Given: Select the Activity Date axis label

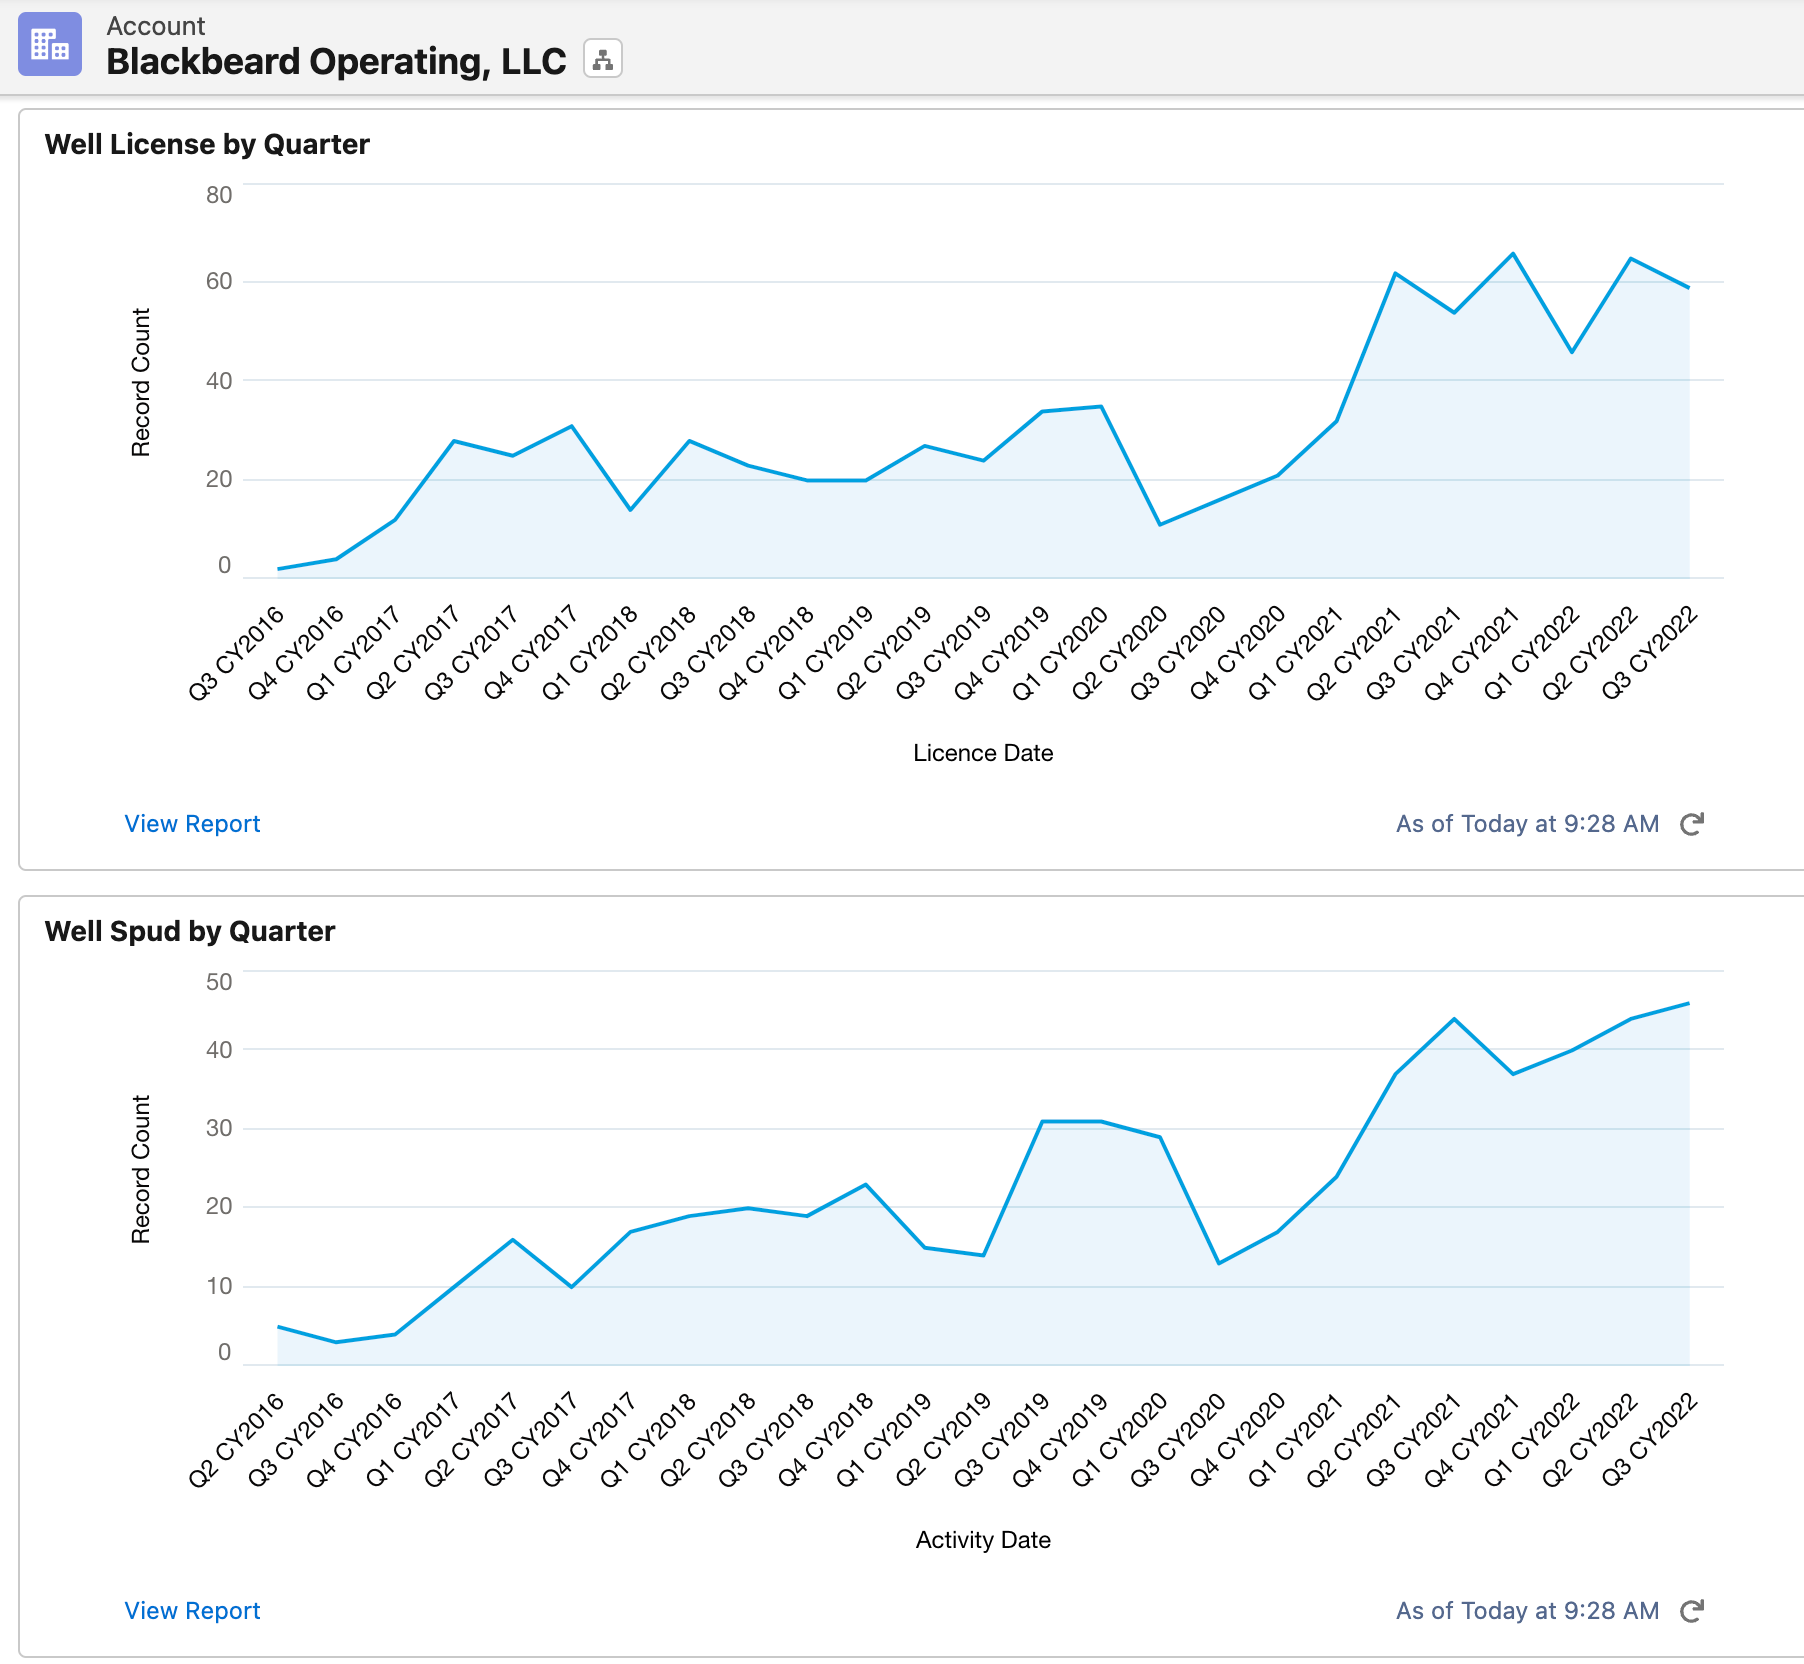Looking at the screenshot, I should [981, 1540].
